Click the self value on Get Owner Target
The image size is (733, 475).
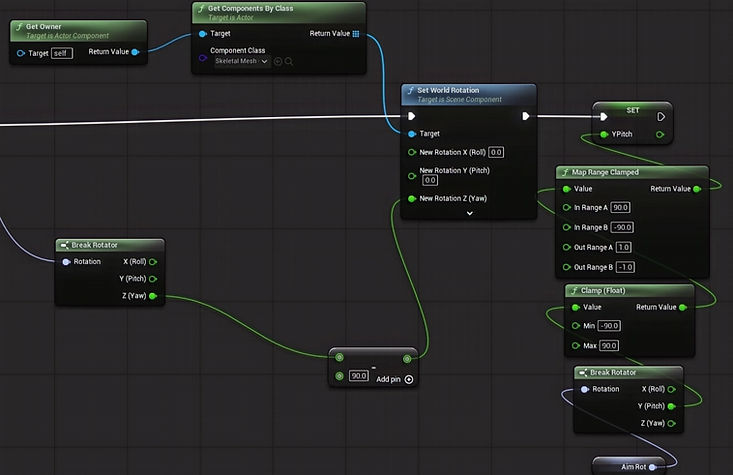point(62,53)
